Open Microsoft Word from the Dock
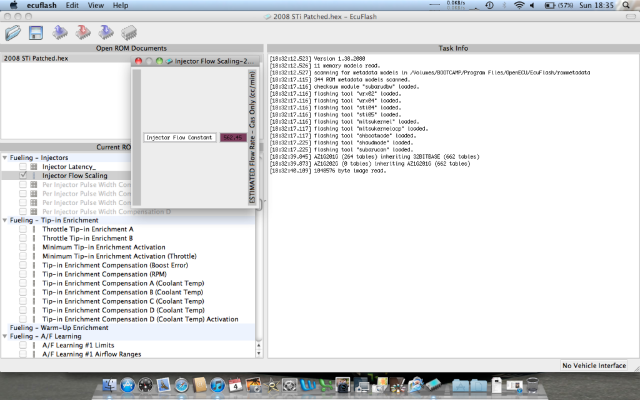This screenshot has height=400, width=640. pos(308,385)
